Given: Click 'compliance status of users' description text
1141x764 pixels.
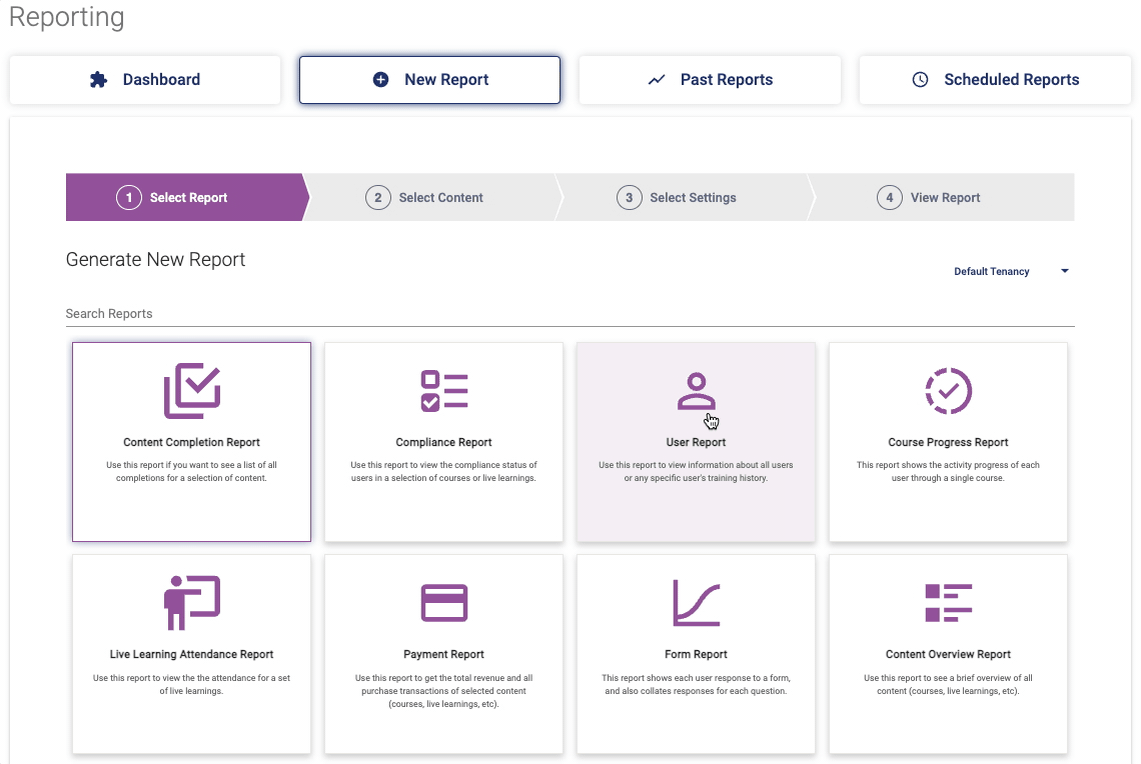Looking at the screenshot, I should point(444,471).
